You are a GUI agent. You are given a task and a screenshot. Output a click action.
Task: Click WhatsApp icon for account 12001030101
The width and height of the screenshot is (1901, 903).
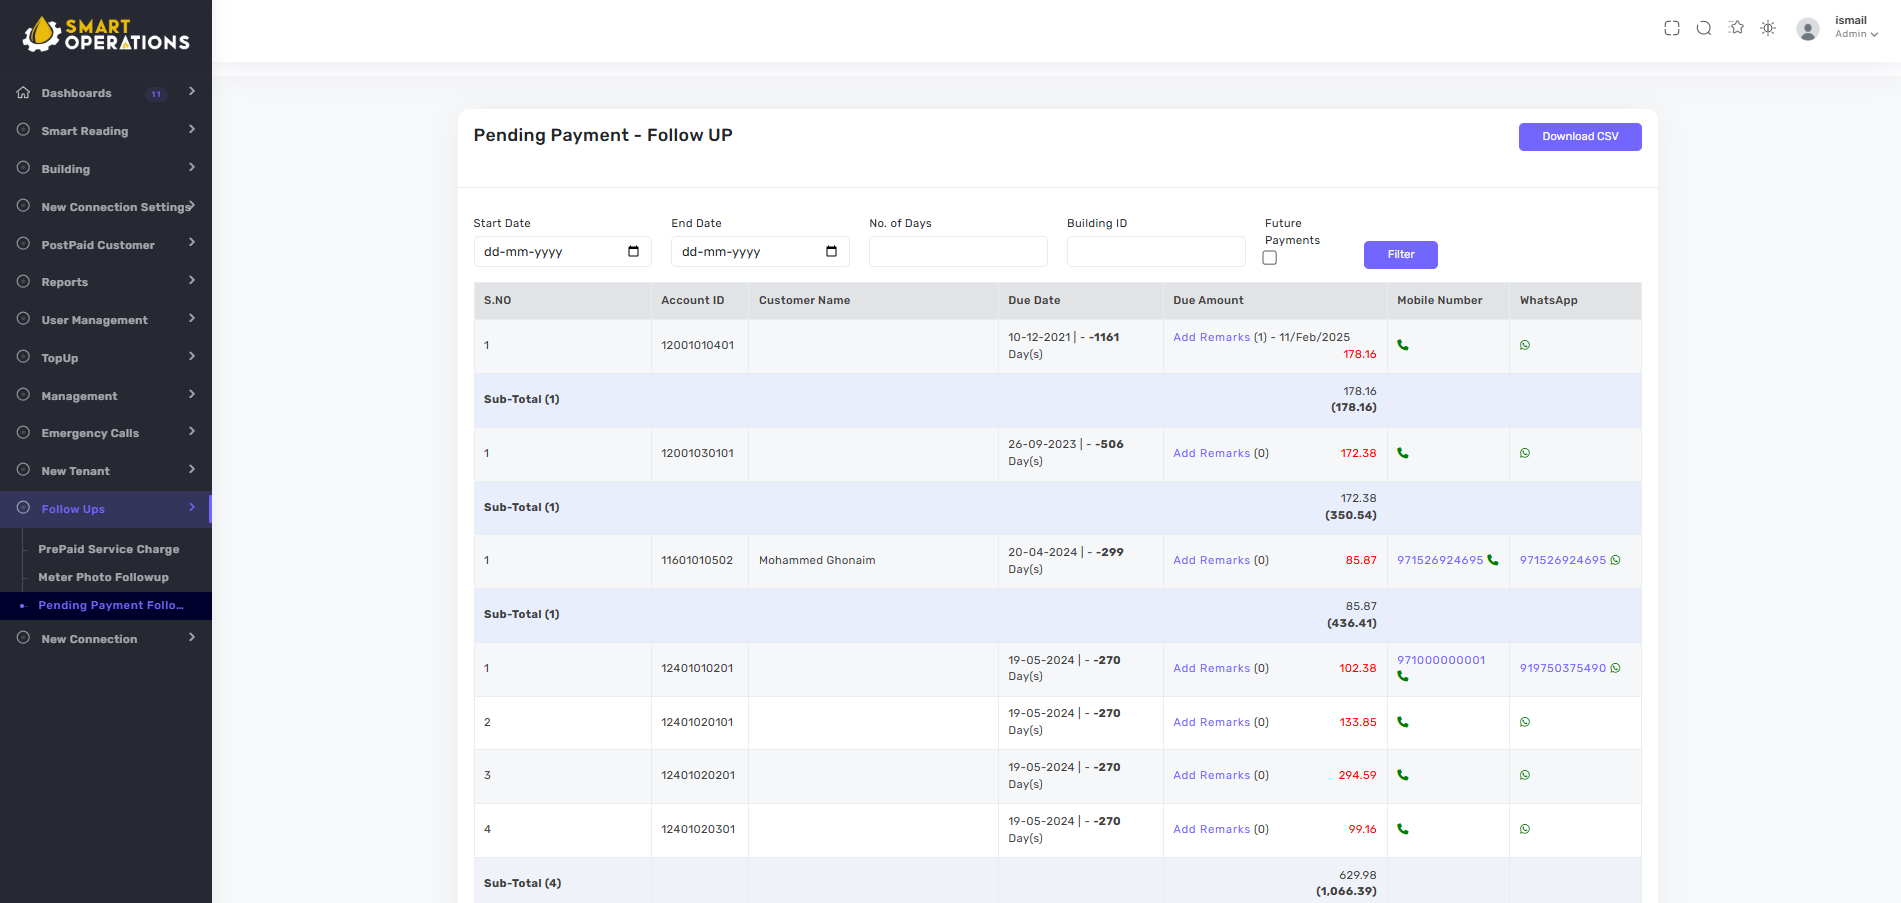point(1525,453)
